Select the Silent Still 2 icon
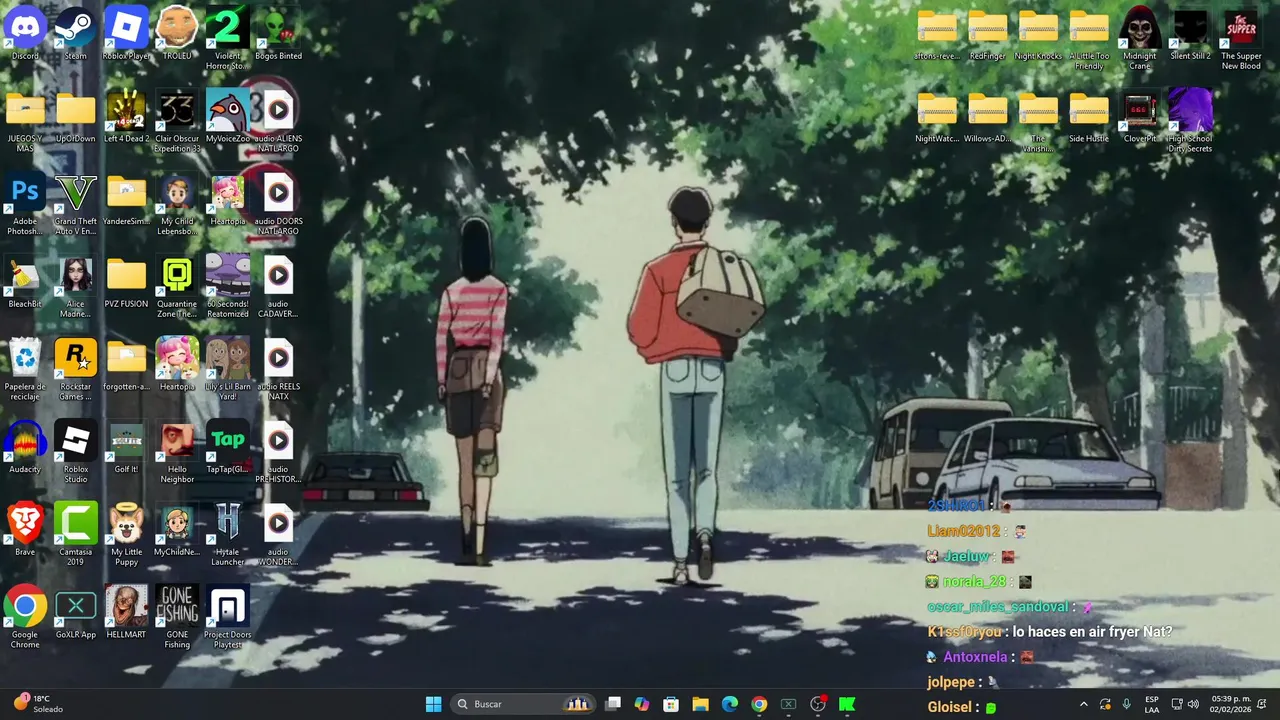 click(1190, 35)
